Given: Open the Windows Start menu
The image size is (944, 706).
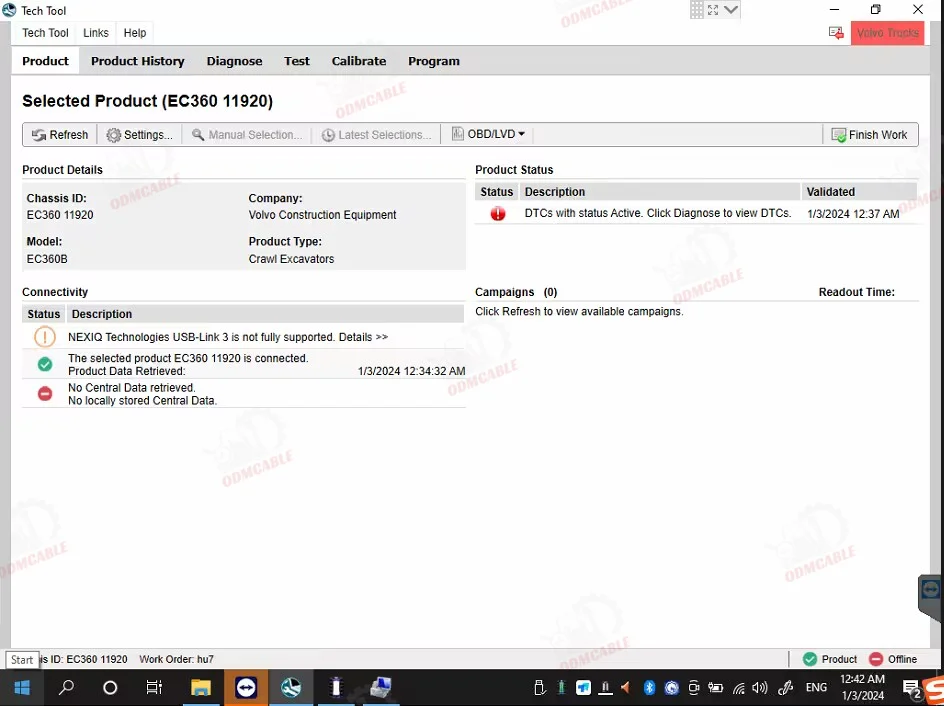Looking at the screenshot, I should pyautogui.click(x=22, y=687).
